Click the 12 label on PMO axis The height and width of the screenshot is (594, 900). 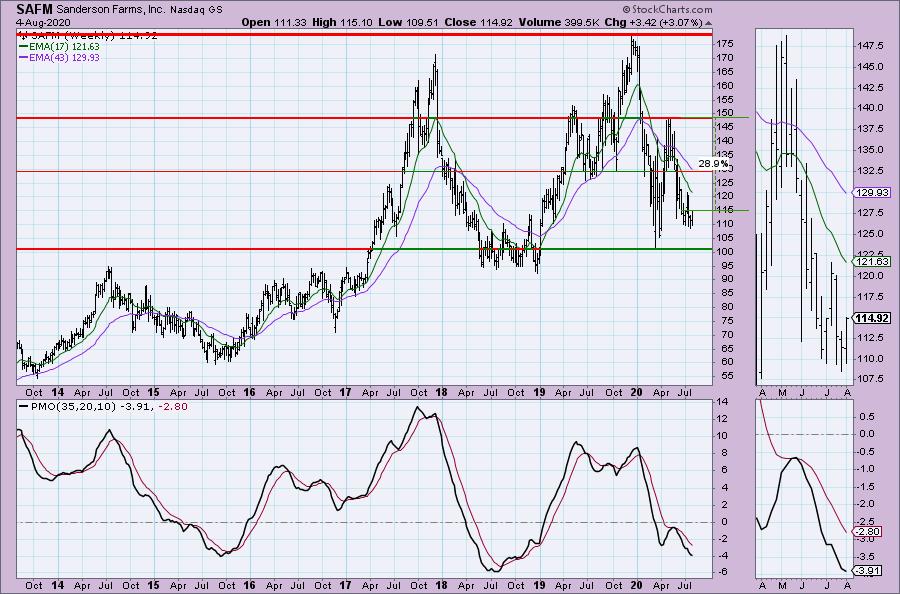[x=722, y=418]
